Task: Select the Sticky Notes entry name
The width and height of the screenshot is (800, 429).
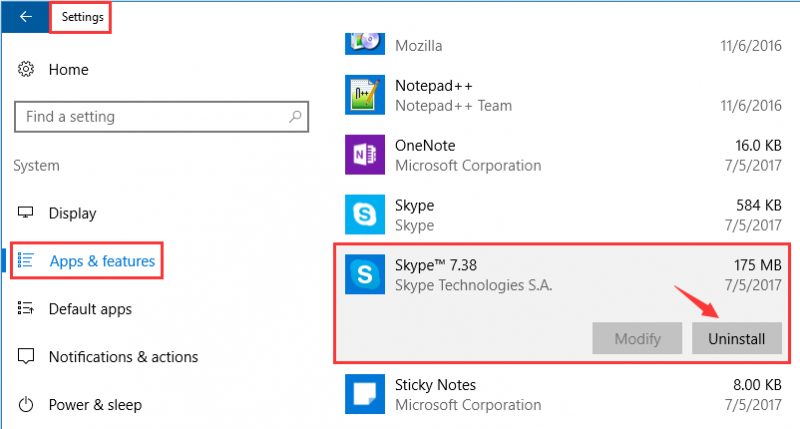Action: [435, 385]
